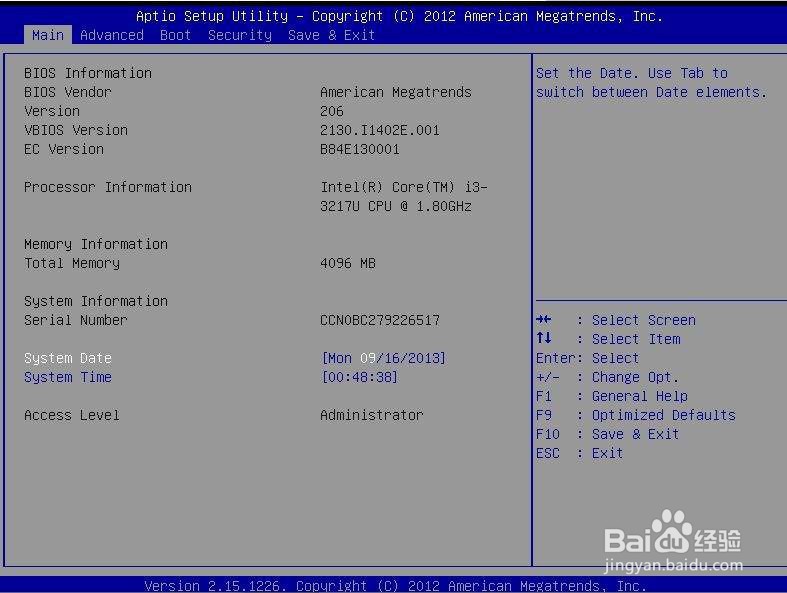The image size is (787, 593).
Task: Select the System Date label
Action: [x=68, y=358]
